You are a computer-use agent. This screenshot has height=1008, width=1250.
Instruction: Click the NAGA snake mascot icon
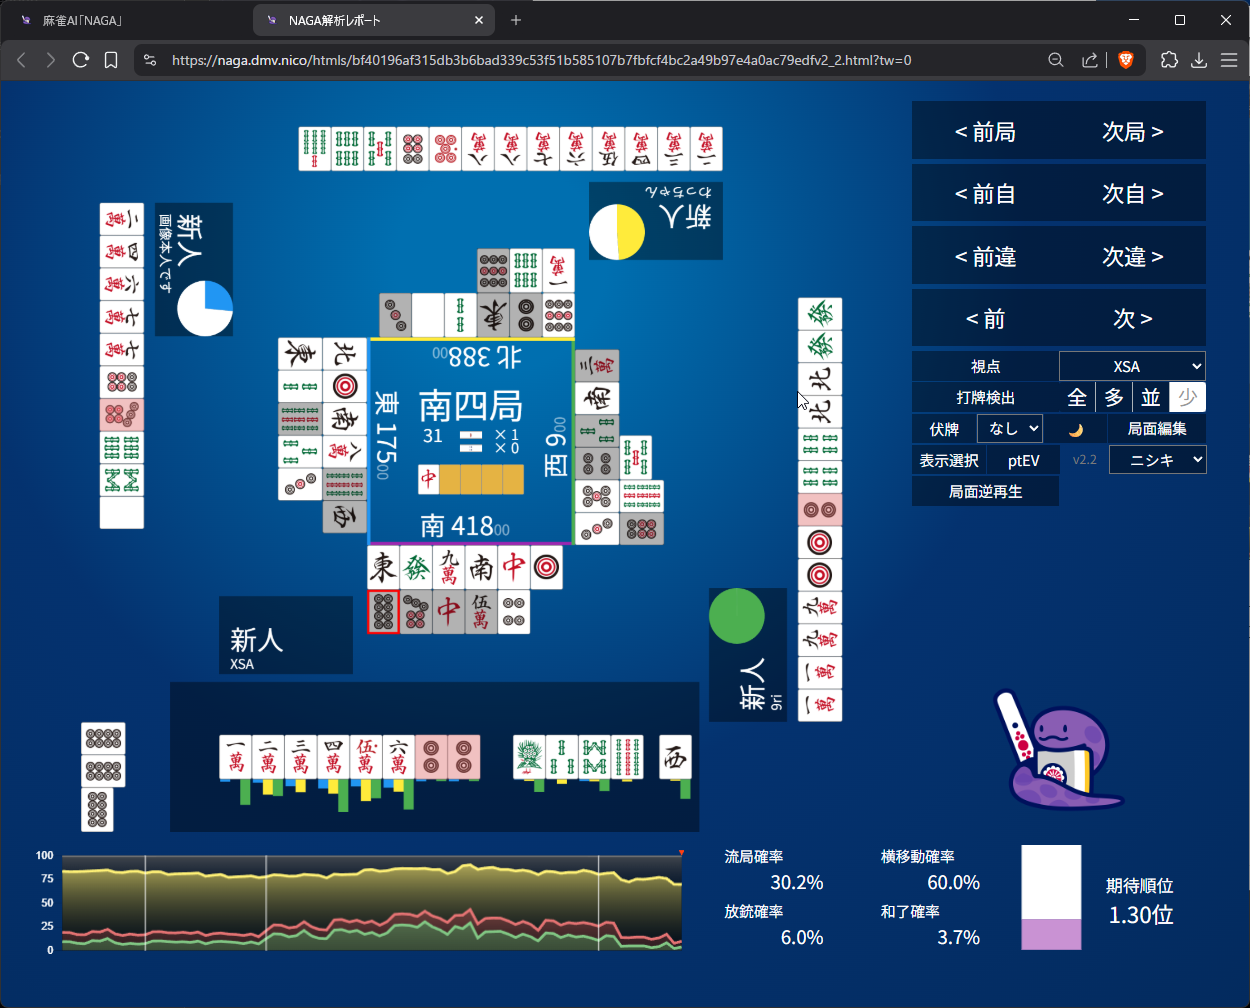[x=1060, y=749]
